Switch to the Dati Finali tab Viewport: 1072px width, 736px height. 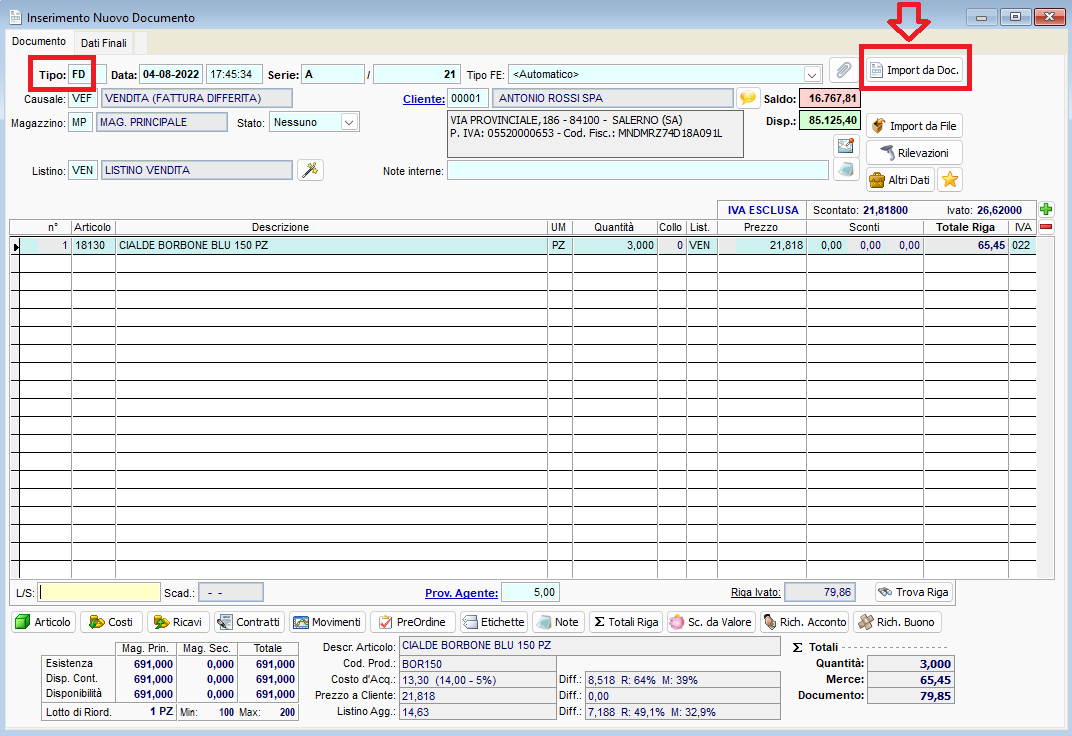(x=103, y=43)
